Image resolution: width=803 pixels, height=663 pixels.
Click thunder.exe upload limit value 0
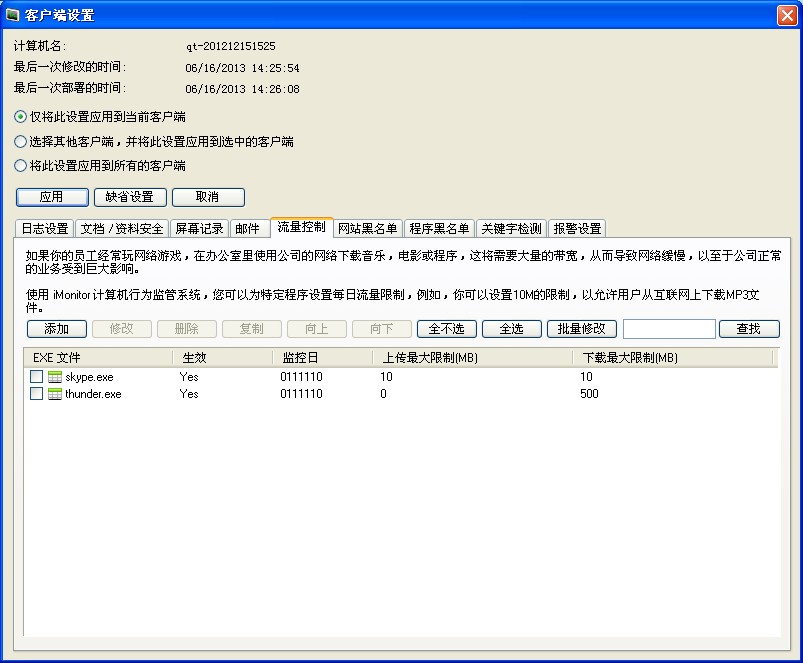click(383, 394)
